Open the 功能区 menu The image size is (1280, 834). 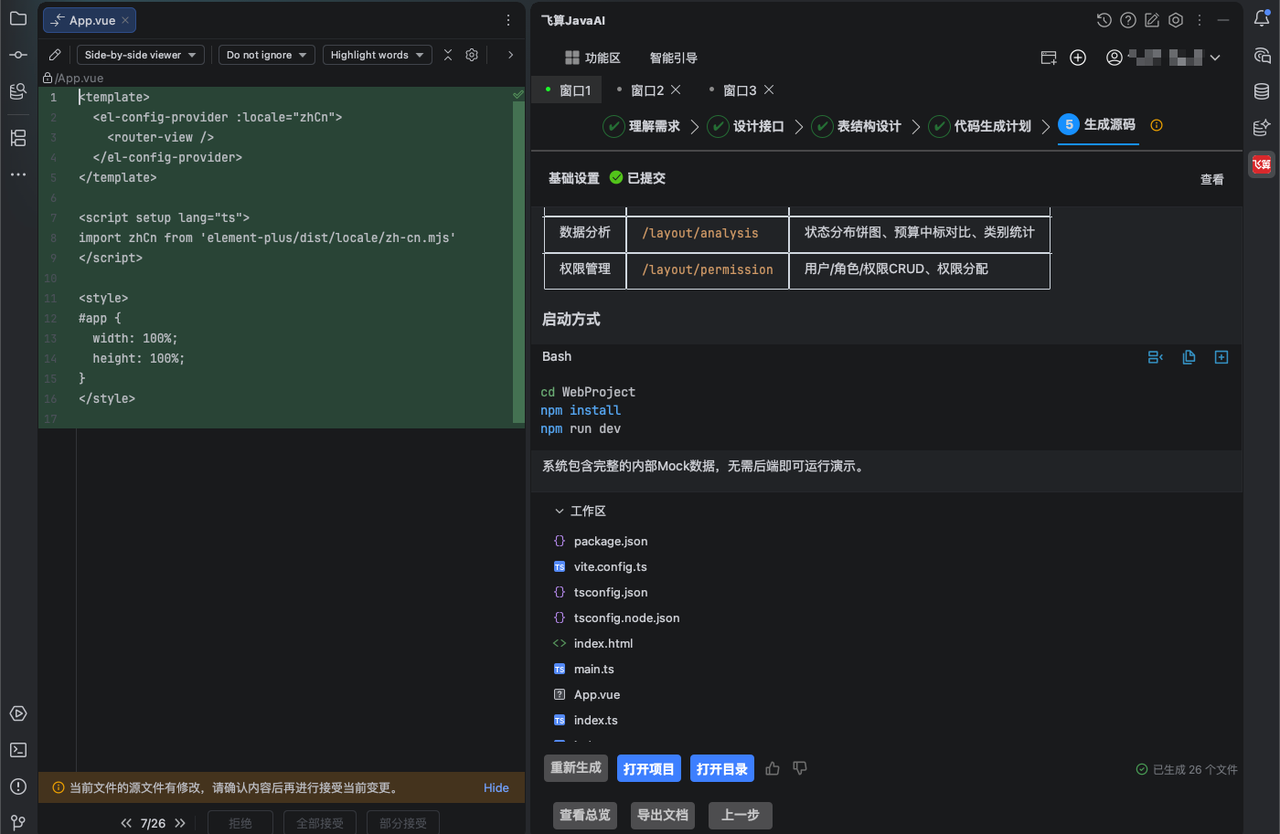tap(593, 58)
